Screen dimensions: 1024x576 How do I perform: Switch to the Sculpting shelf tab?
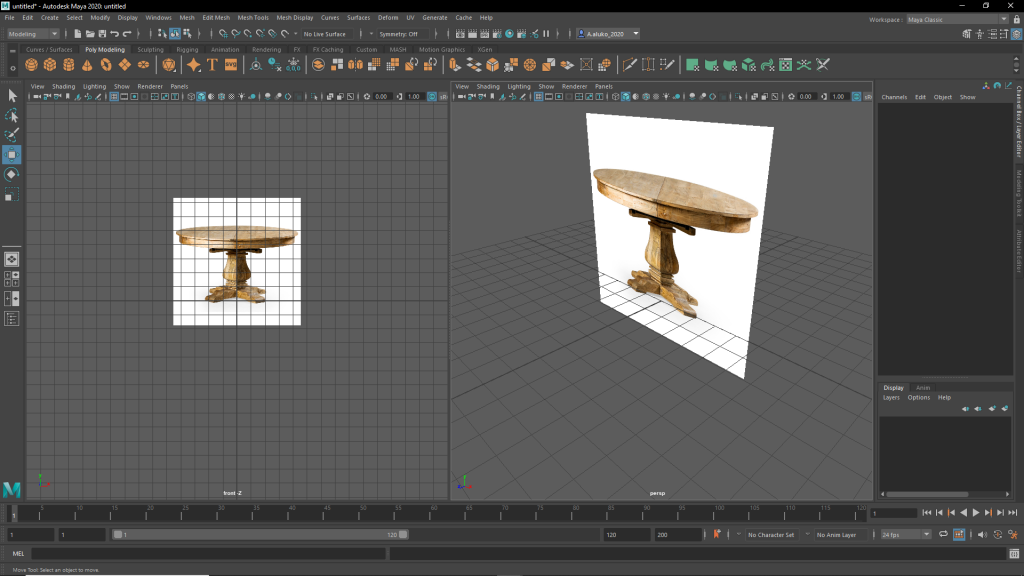click(150, 49)
